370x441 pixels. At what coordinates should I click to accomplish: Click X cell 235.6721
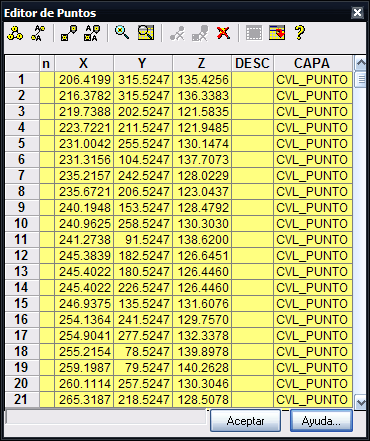click(x=84, y=191)
